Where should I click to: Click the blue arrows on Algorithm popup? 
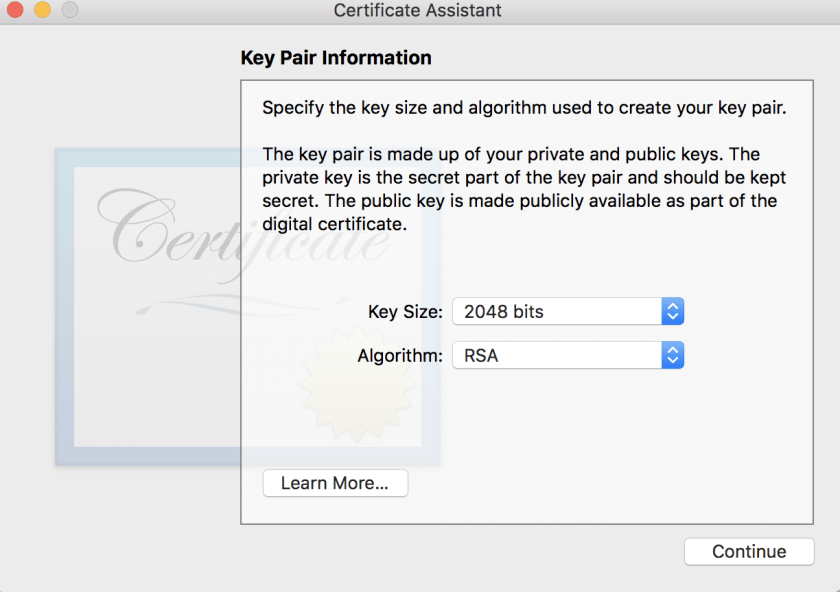[x=673, y=355]
